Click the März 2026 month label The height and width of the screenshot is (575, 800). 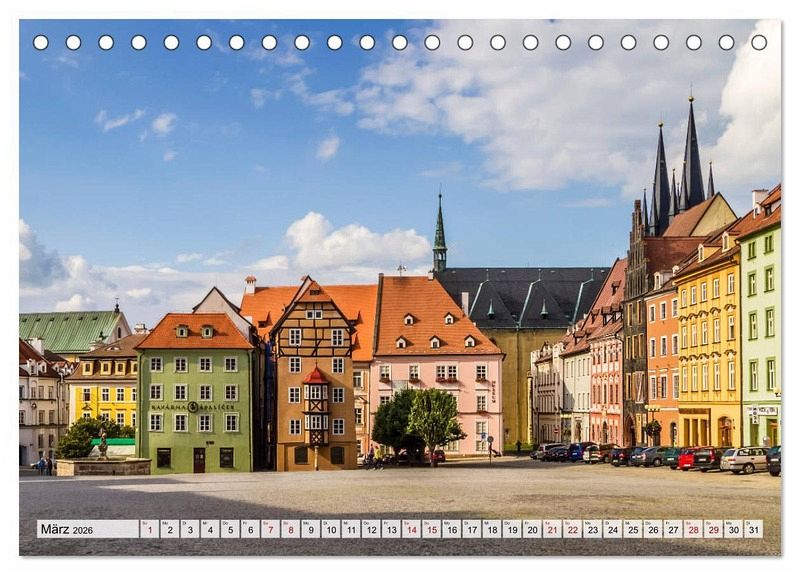66,529
